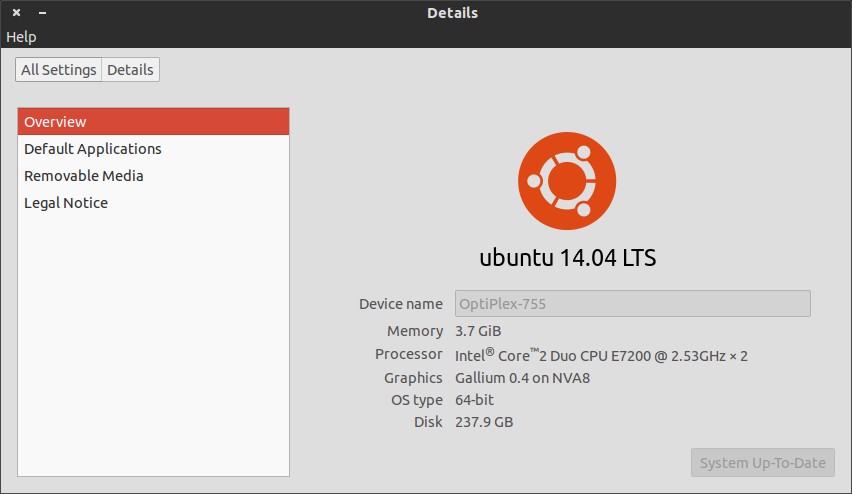Click the Memory value 3.7 GiB
The width and height of the screenshot is (852, 494).
point(478,331)
